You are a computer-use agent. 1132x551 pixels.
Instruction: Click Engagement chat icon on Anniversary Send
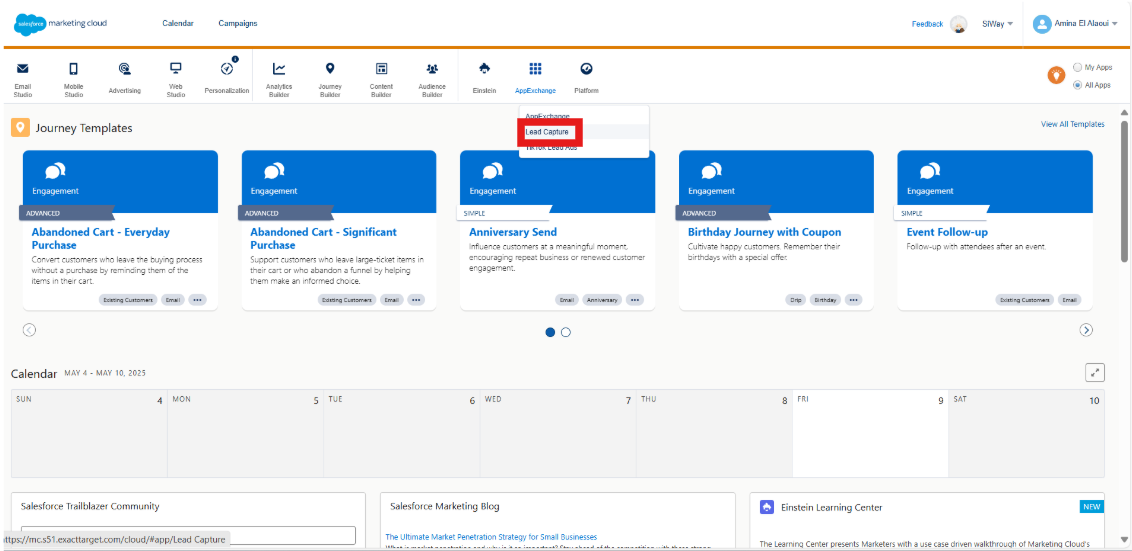(x=492, y=171)
